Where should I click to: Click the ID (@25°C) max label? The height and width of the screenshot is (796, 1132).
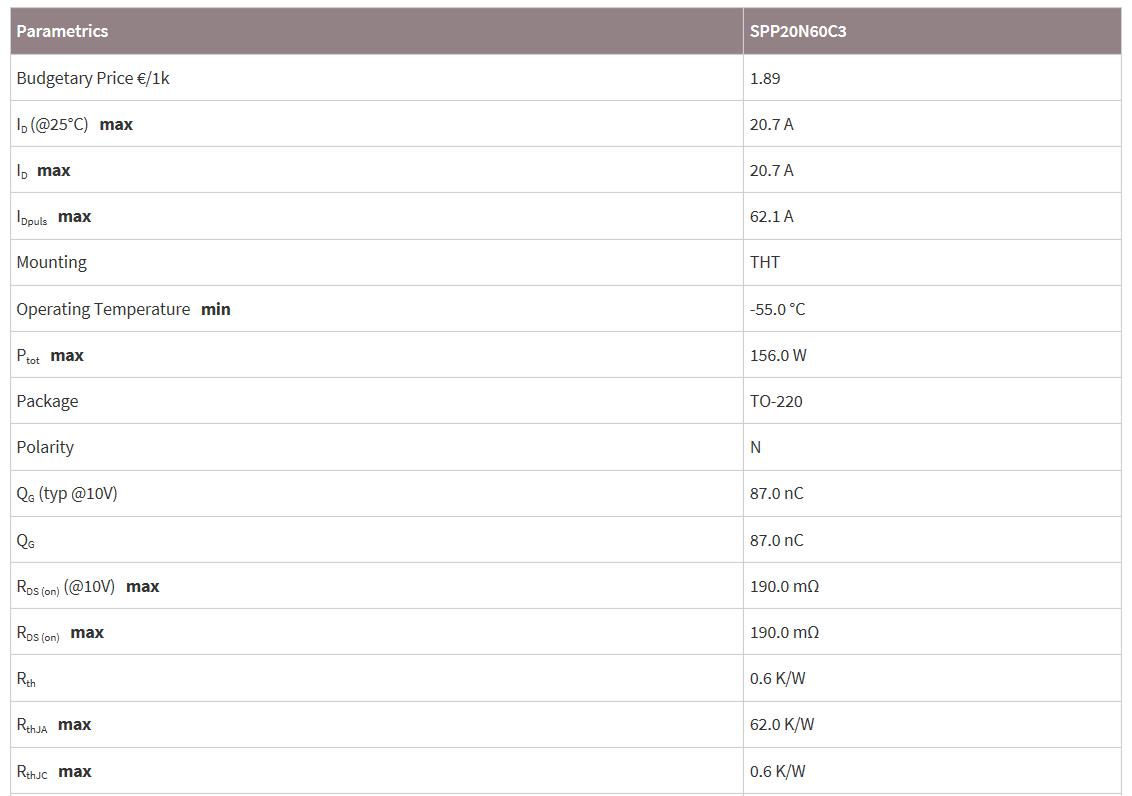[x=75, y=125]
